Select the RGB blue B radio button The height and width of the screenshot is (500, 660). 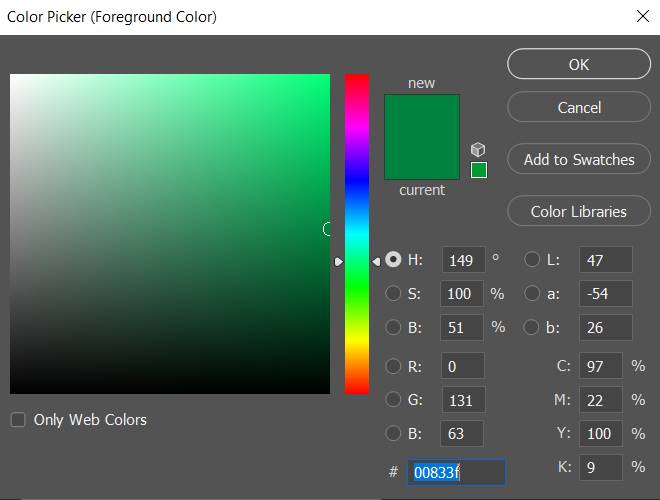click(x=393, y=433)
